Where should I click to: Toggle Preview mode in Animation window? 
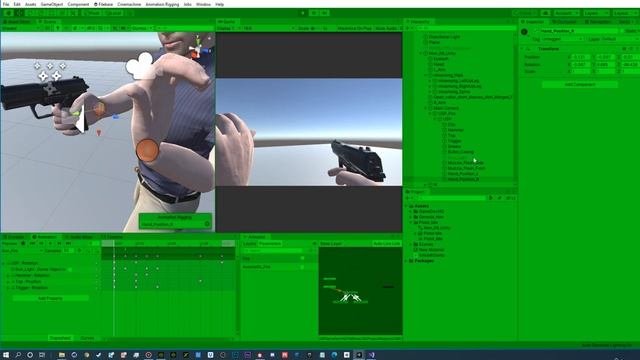coord(9,243)
